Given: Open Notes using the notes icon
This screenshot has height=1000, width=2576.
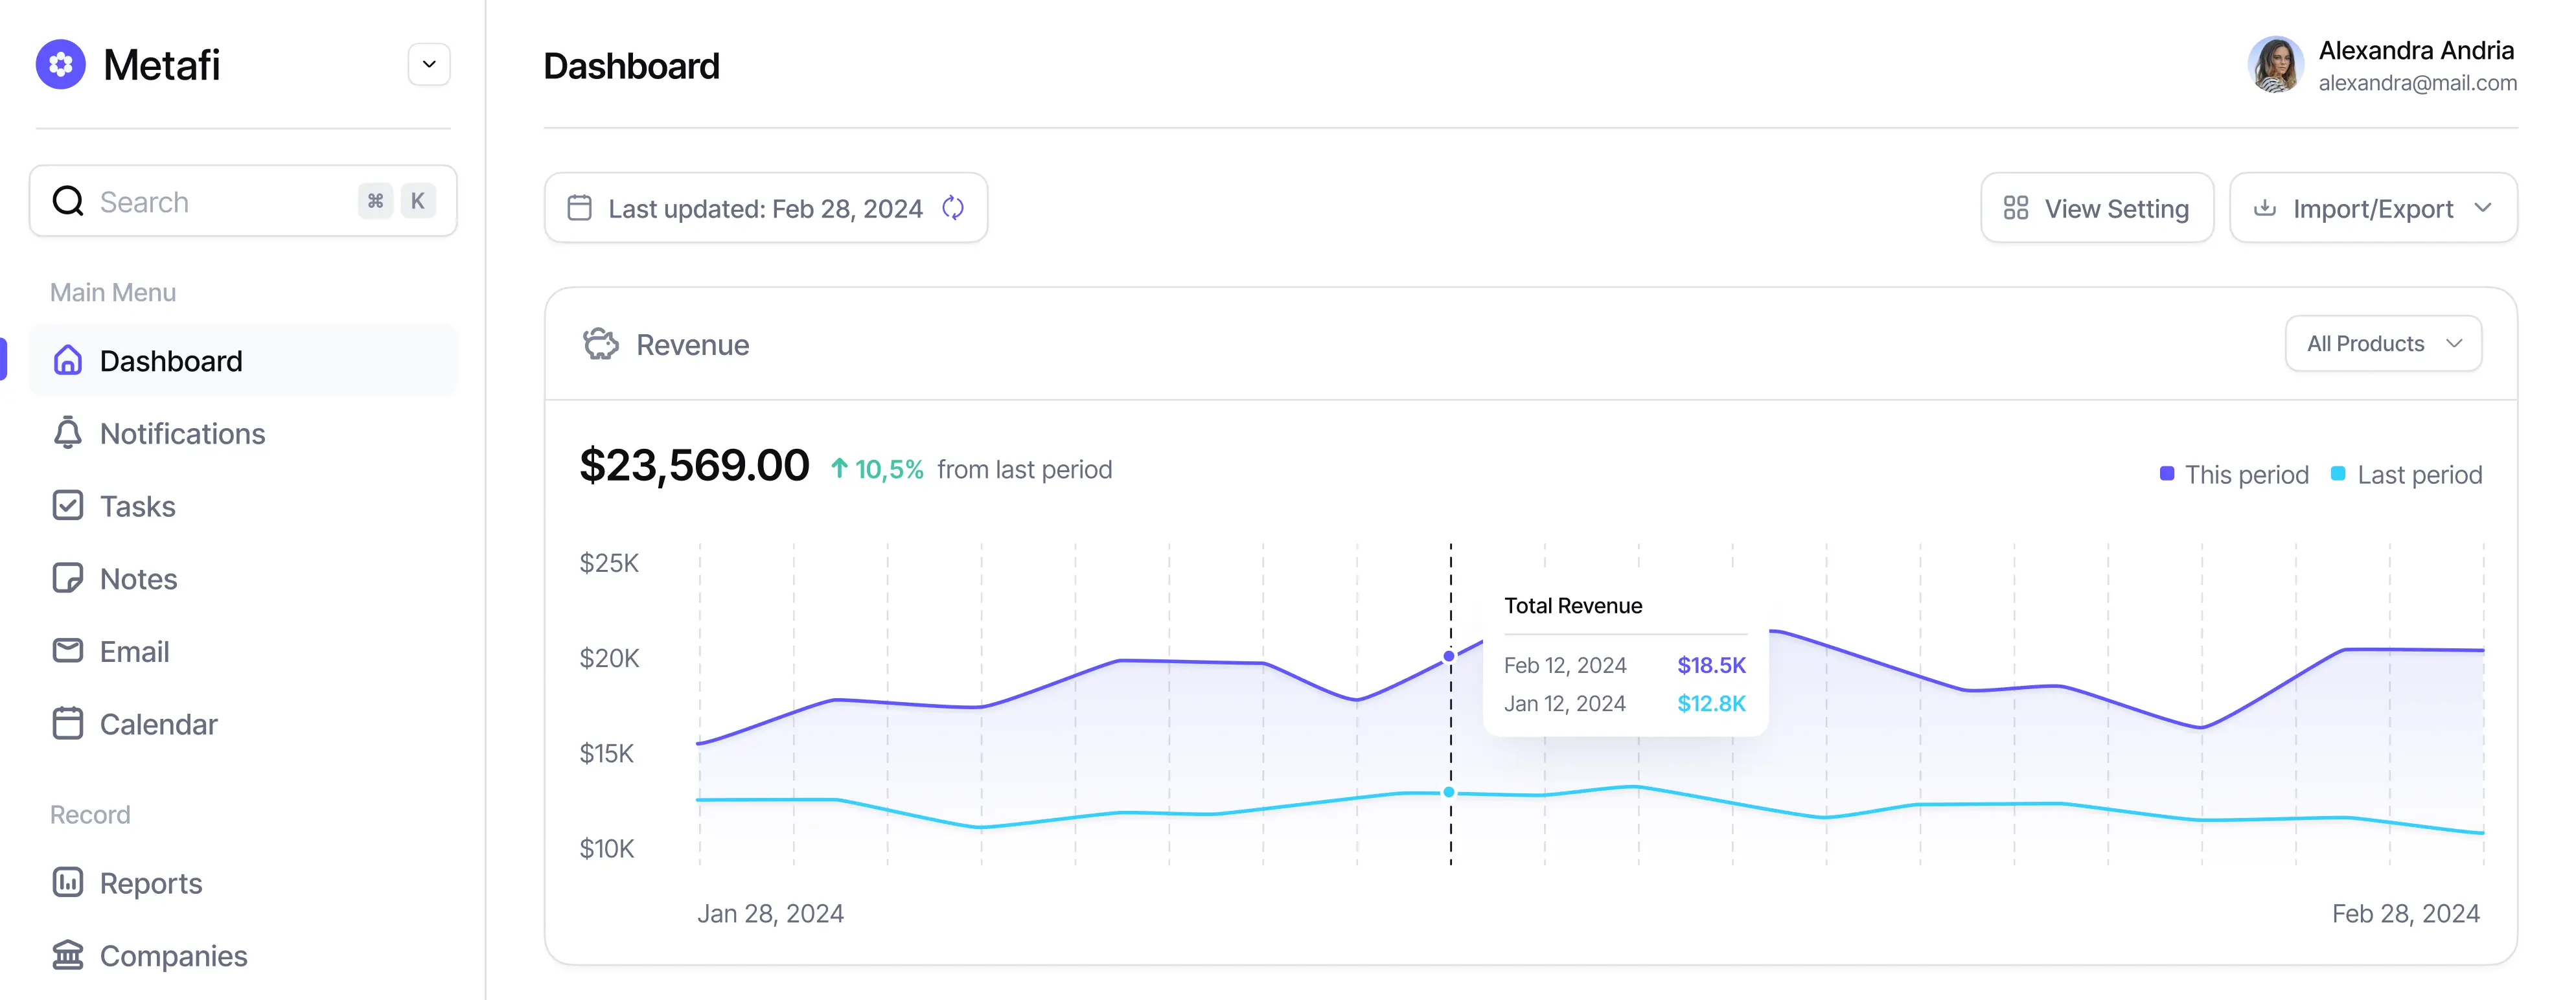Looking at the screenshot, I should (67, 578).
